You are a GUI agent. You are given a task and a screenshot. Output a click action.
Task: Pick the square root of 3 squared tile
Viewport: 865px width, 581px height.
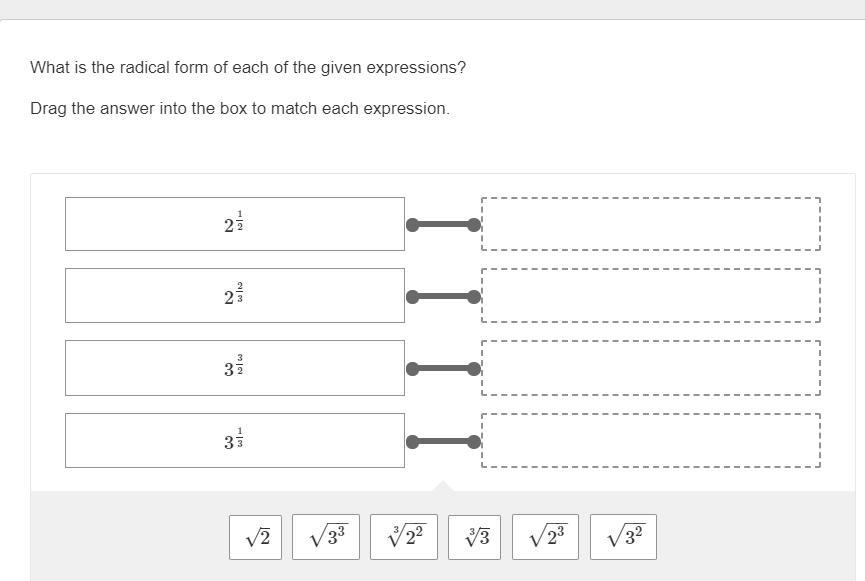(624, 537)
